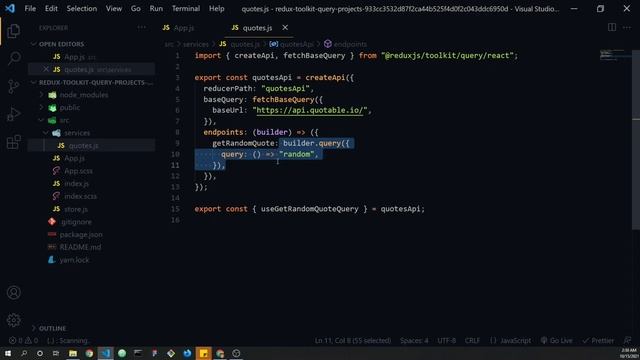The height and width of the screenshot is (360, 640).
Task: Open the Source Control view
Action: [x=13, y=86]
